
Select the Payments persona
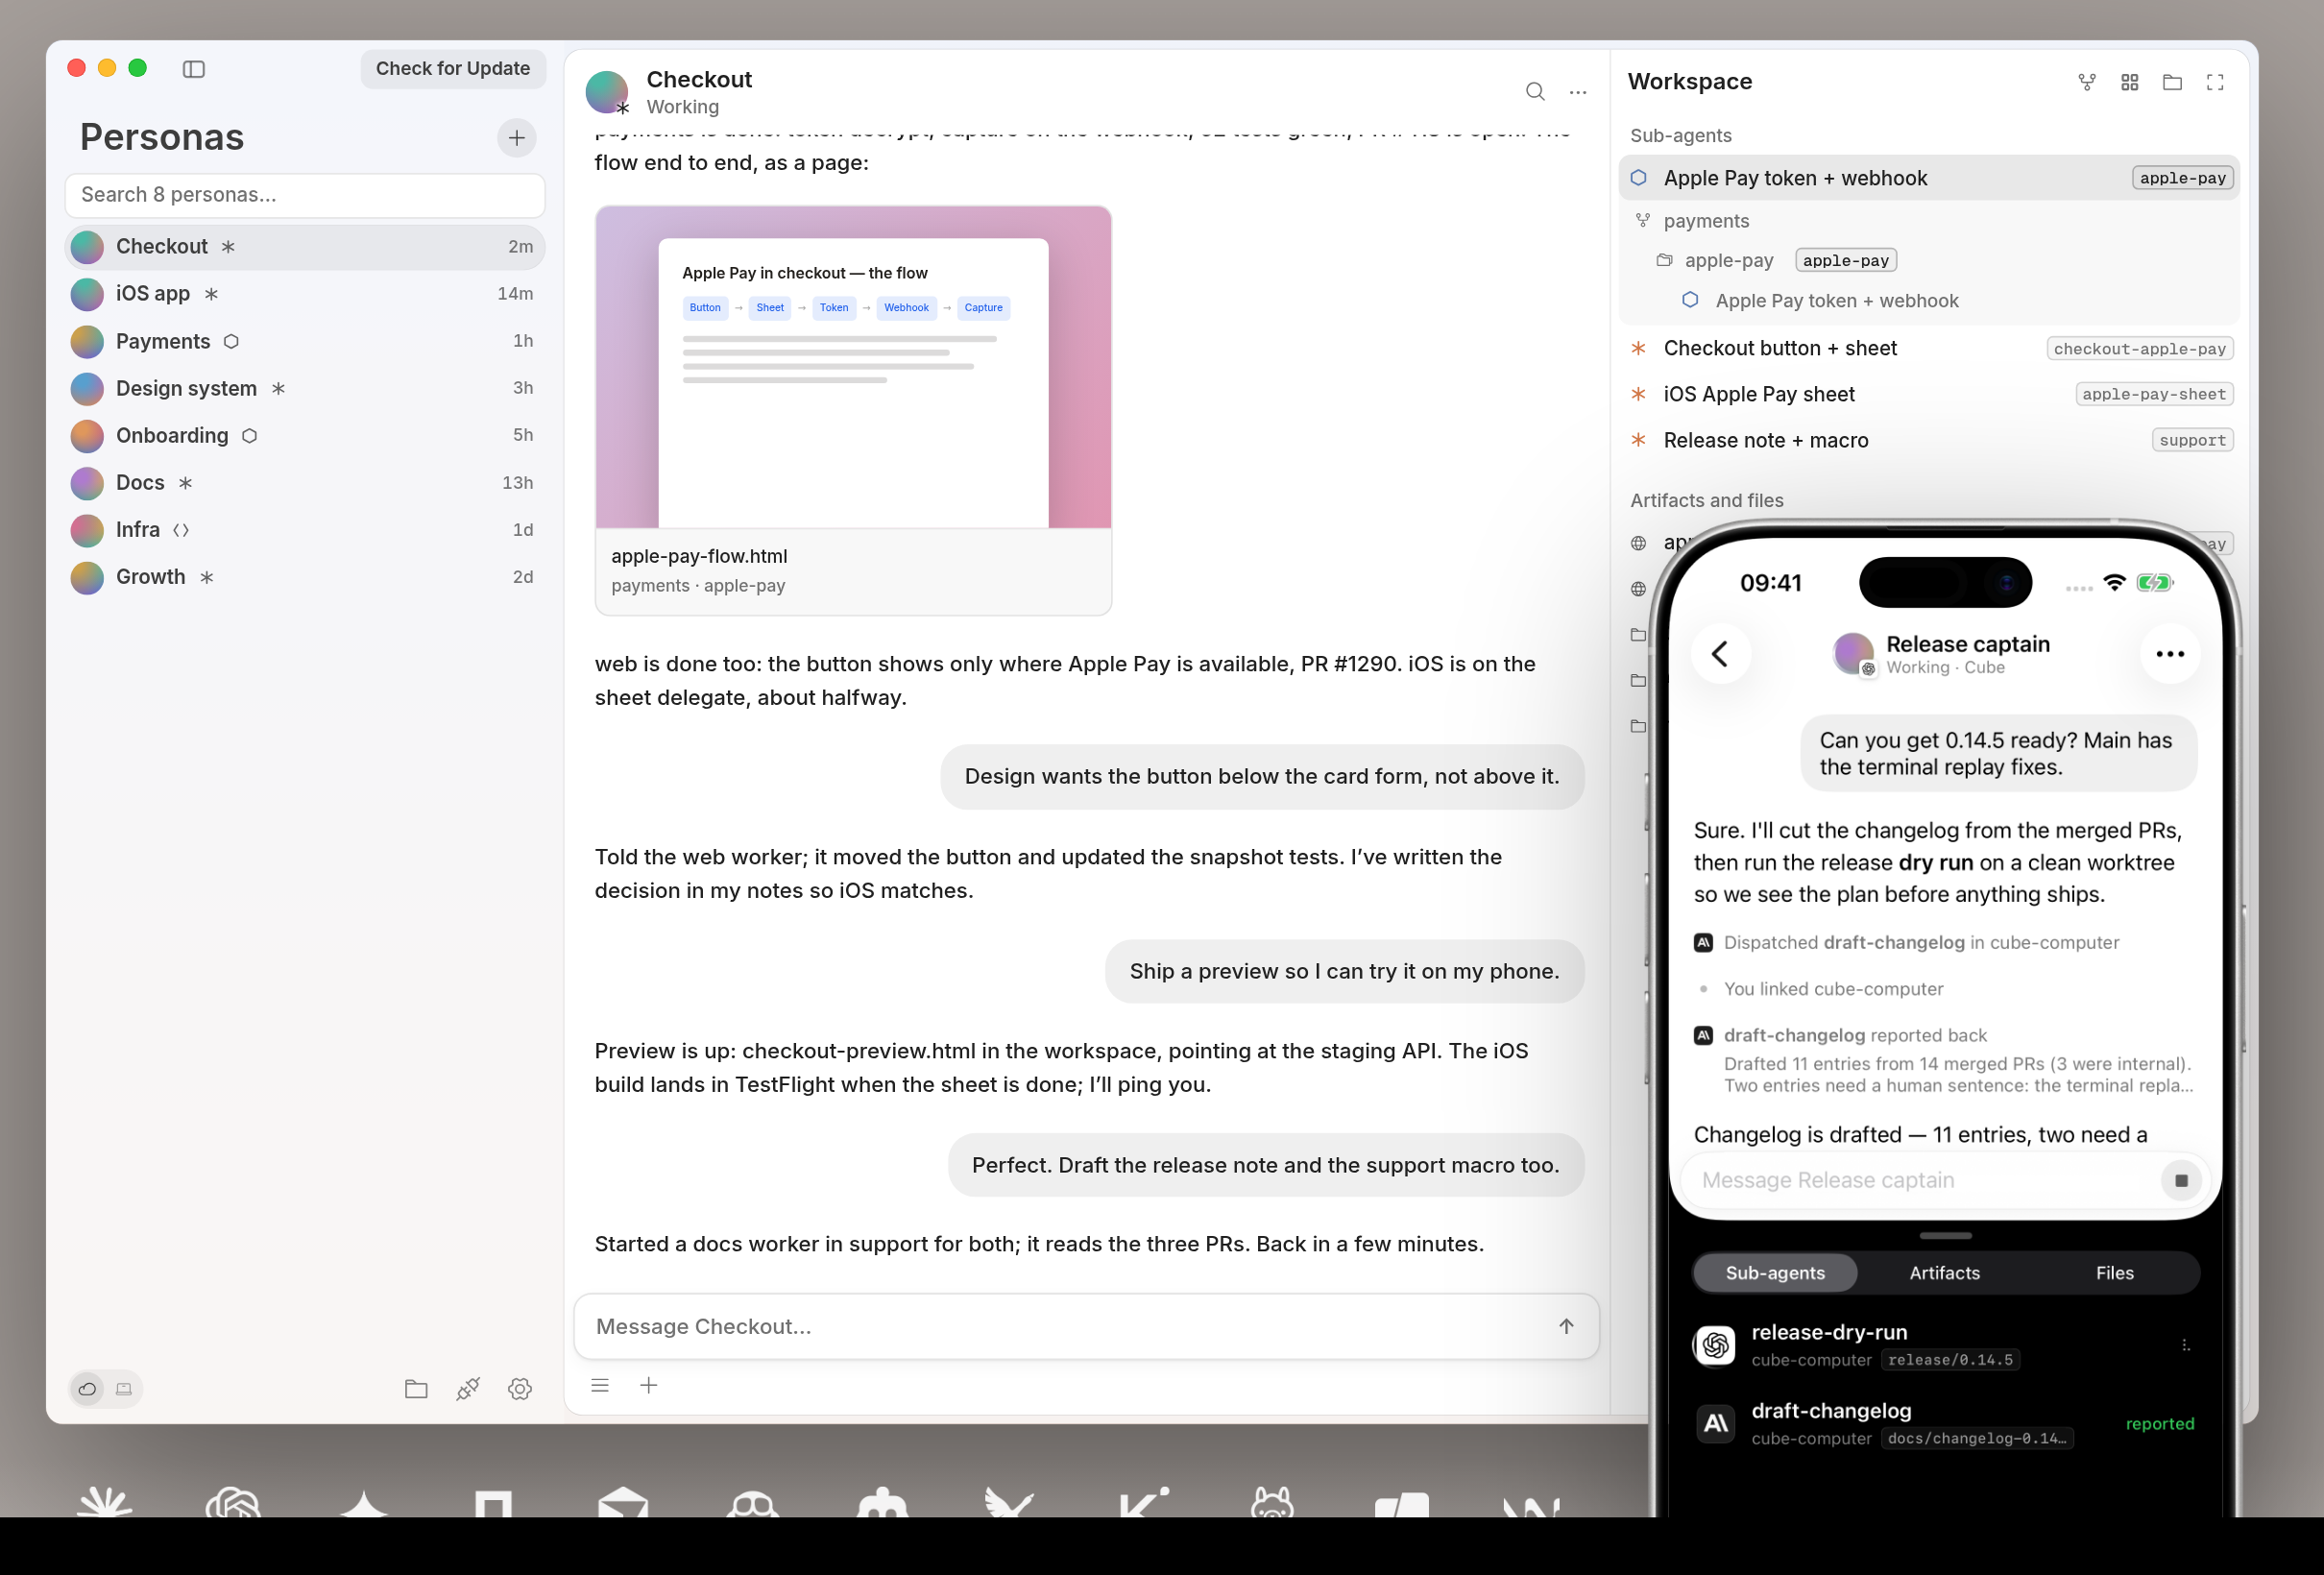[304, 341]
